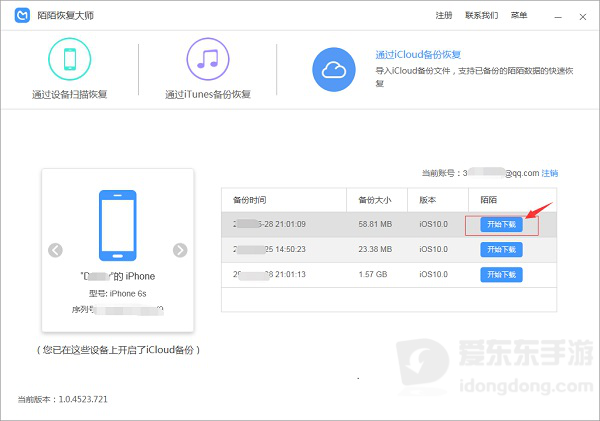Viewport: 600px width, 421px height.
Task: Show the previous device with left arrow
Action: tap(55, 250)
